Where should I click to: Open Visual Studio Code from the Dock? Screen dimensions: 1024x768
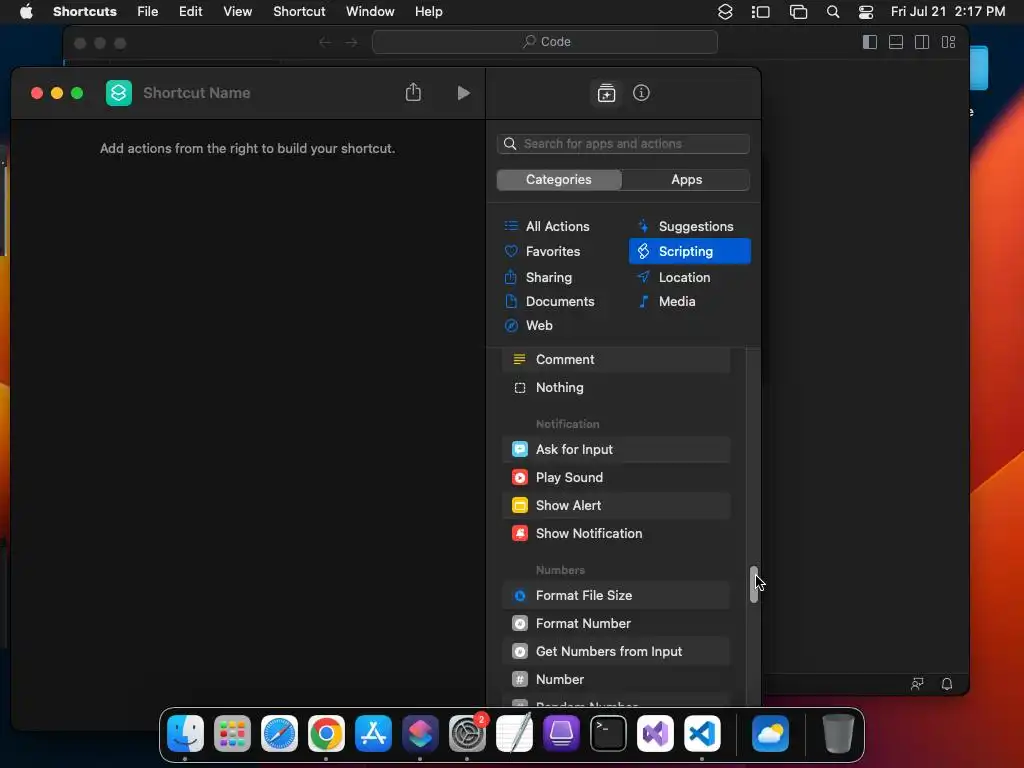coord(703,733)
